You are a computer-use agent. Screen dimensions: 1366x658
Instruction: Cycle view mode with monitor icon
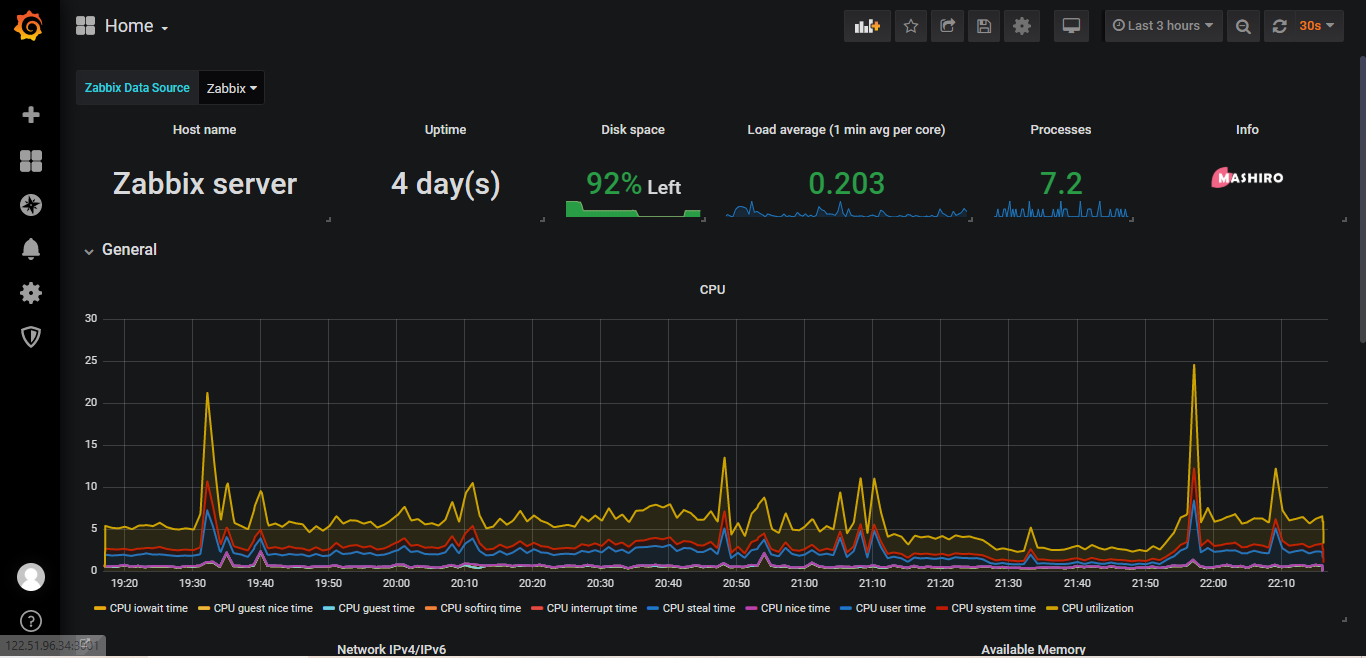1071,26
